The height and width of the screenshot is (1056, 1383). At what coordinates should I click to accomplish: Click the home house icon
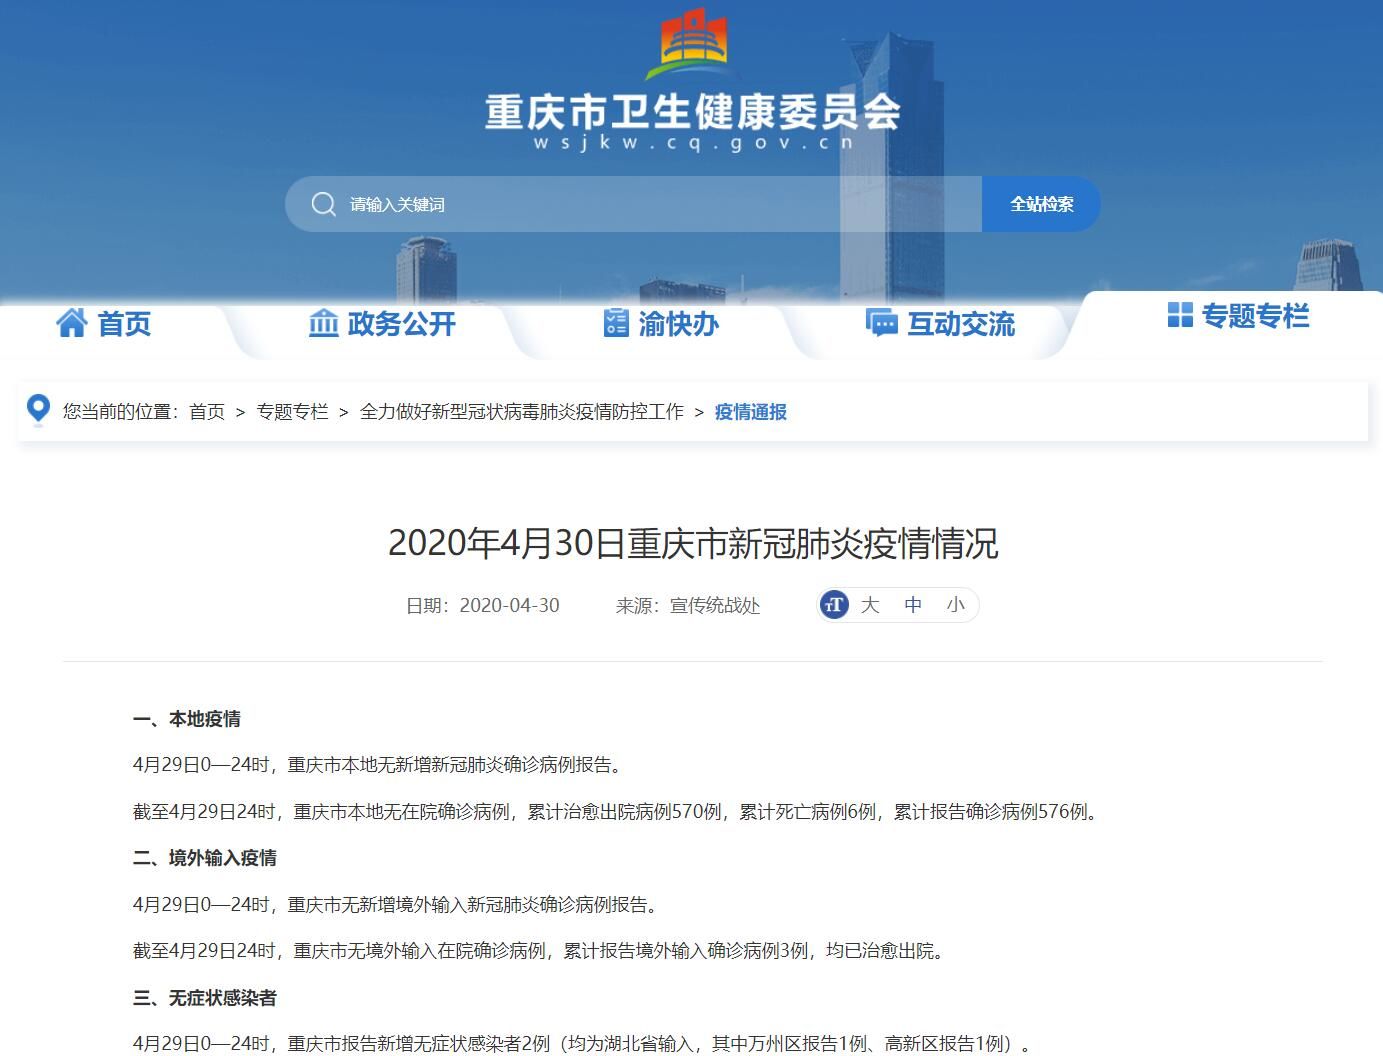pyautogui.click(x=72, y=323)
